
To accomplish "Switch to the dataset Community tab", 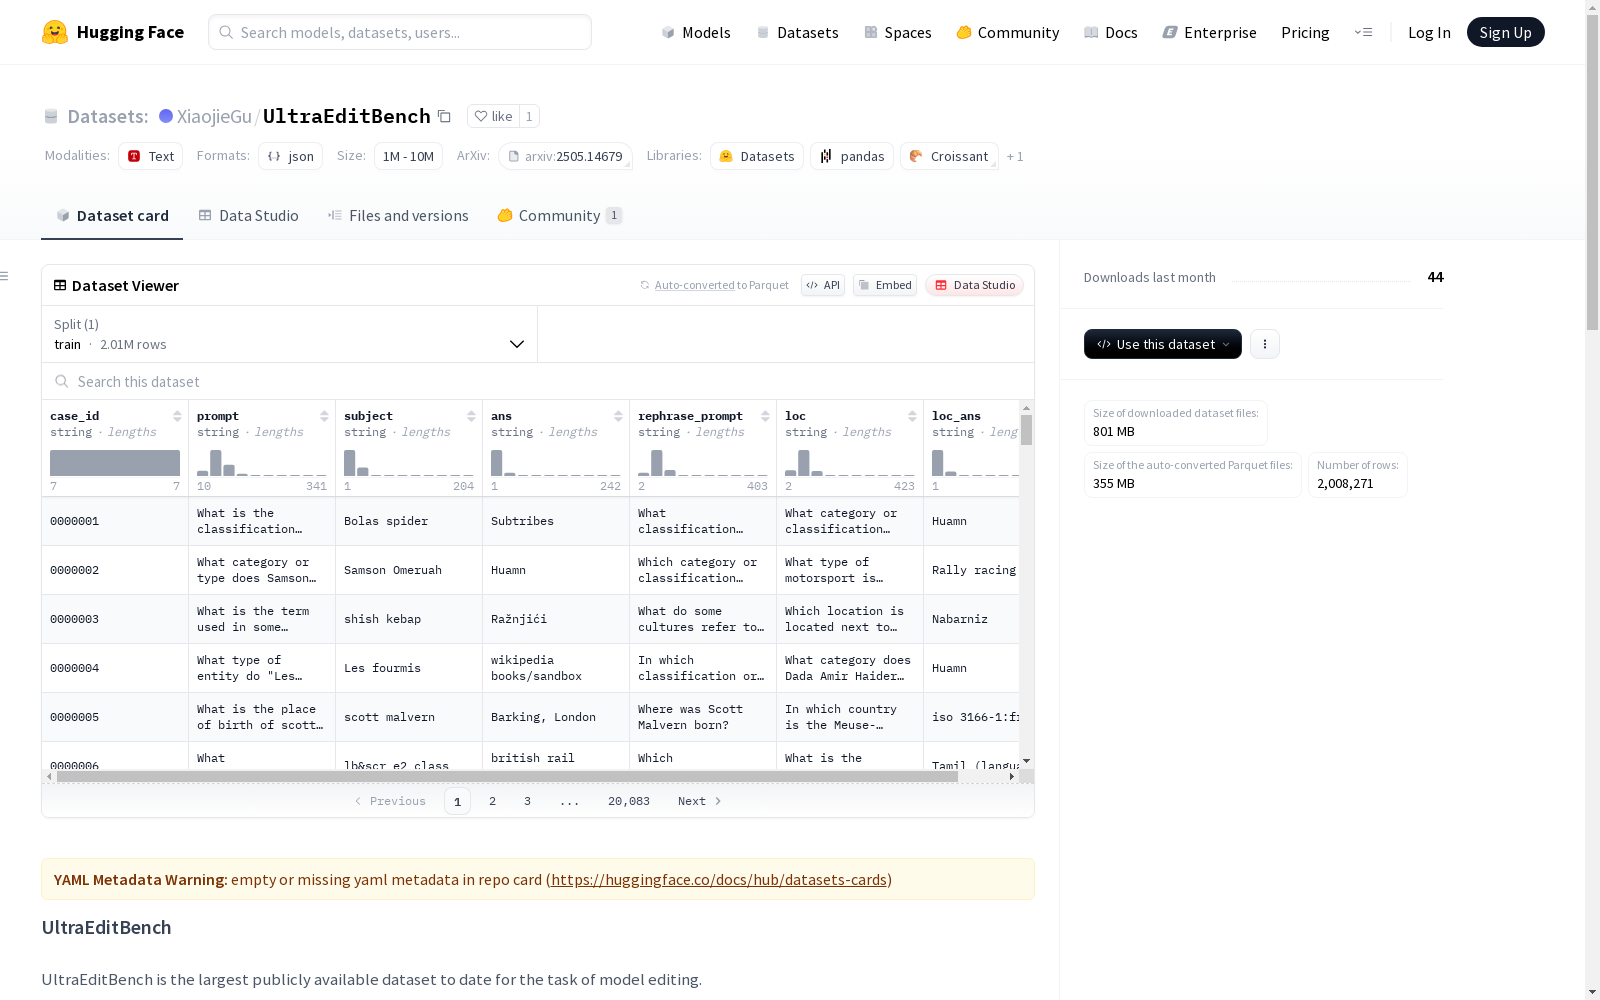I will click(560, 216).
